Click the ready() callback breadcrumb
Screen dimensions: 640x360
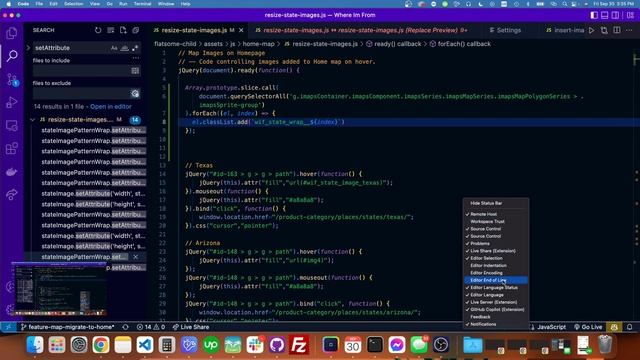(393, 44)
